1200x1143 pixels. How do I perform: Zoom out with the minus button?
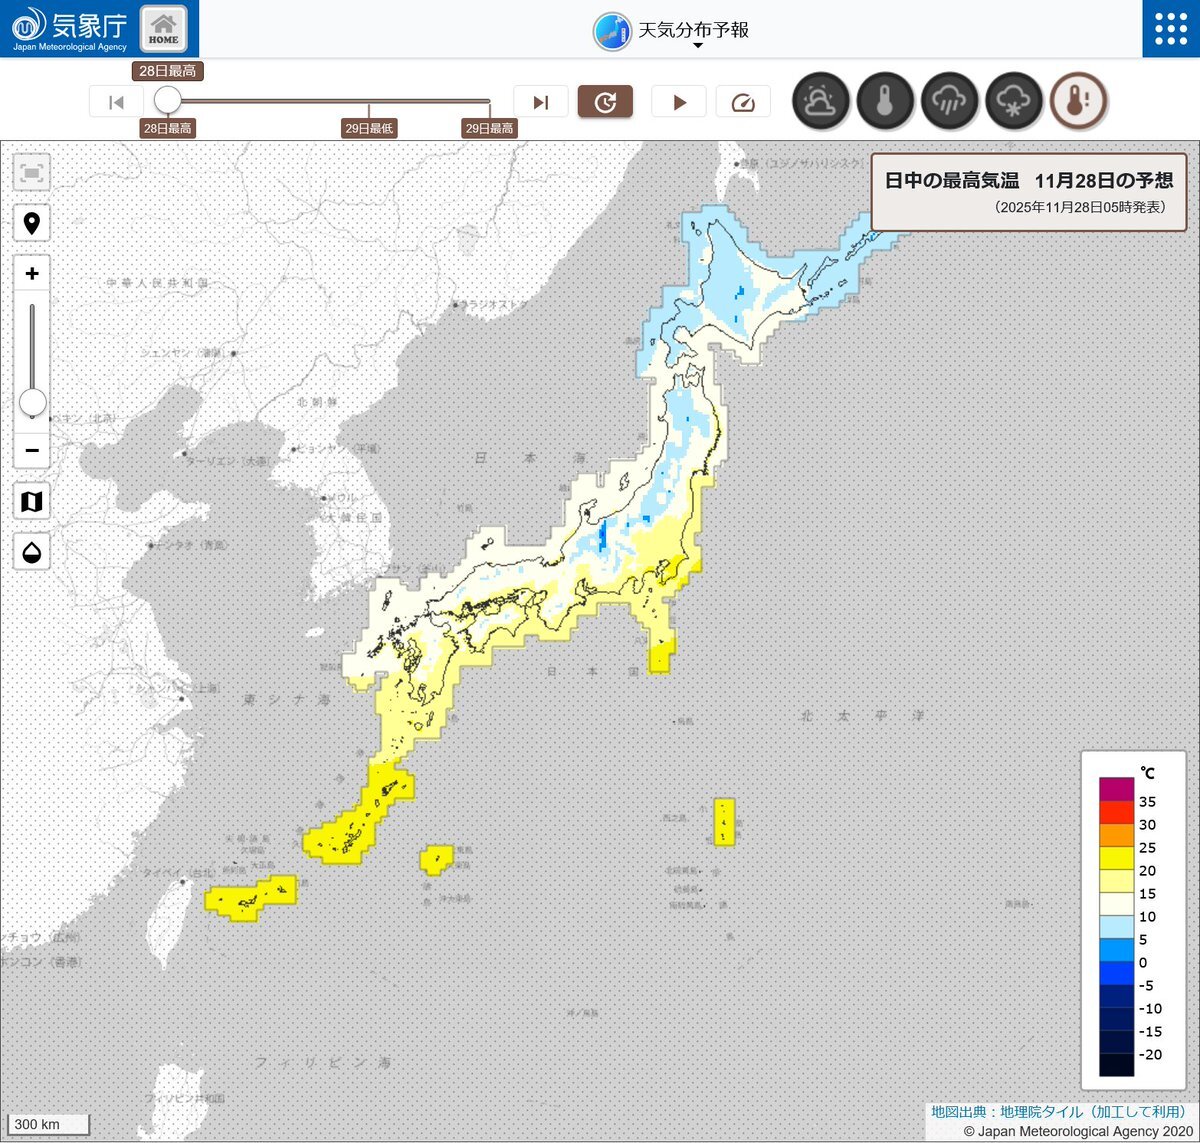click(32, 450)
